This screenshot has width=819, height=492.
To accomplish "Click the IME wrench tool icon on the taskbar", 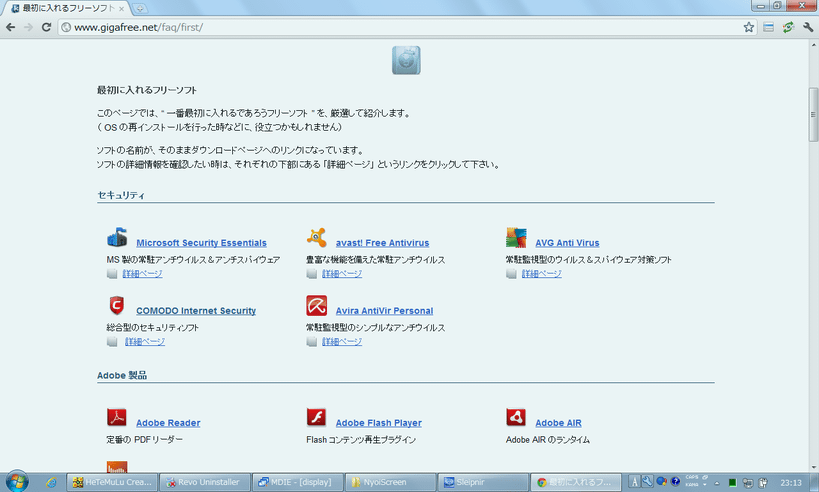I will click(x=647, y=482).
